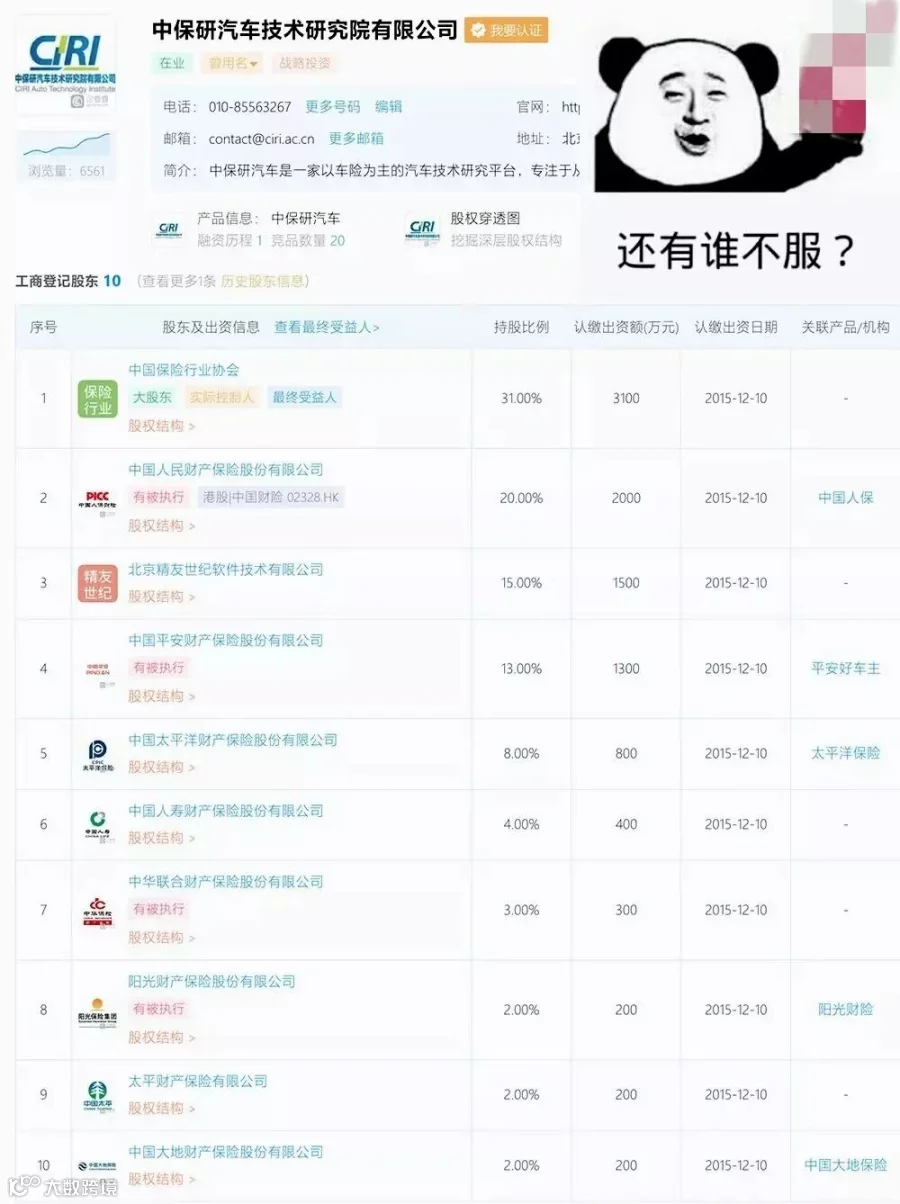
Task: Click the 产品信息 CIRI icon
Action: (x=168, y=229)
